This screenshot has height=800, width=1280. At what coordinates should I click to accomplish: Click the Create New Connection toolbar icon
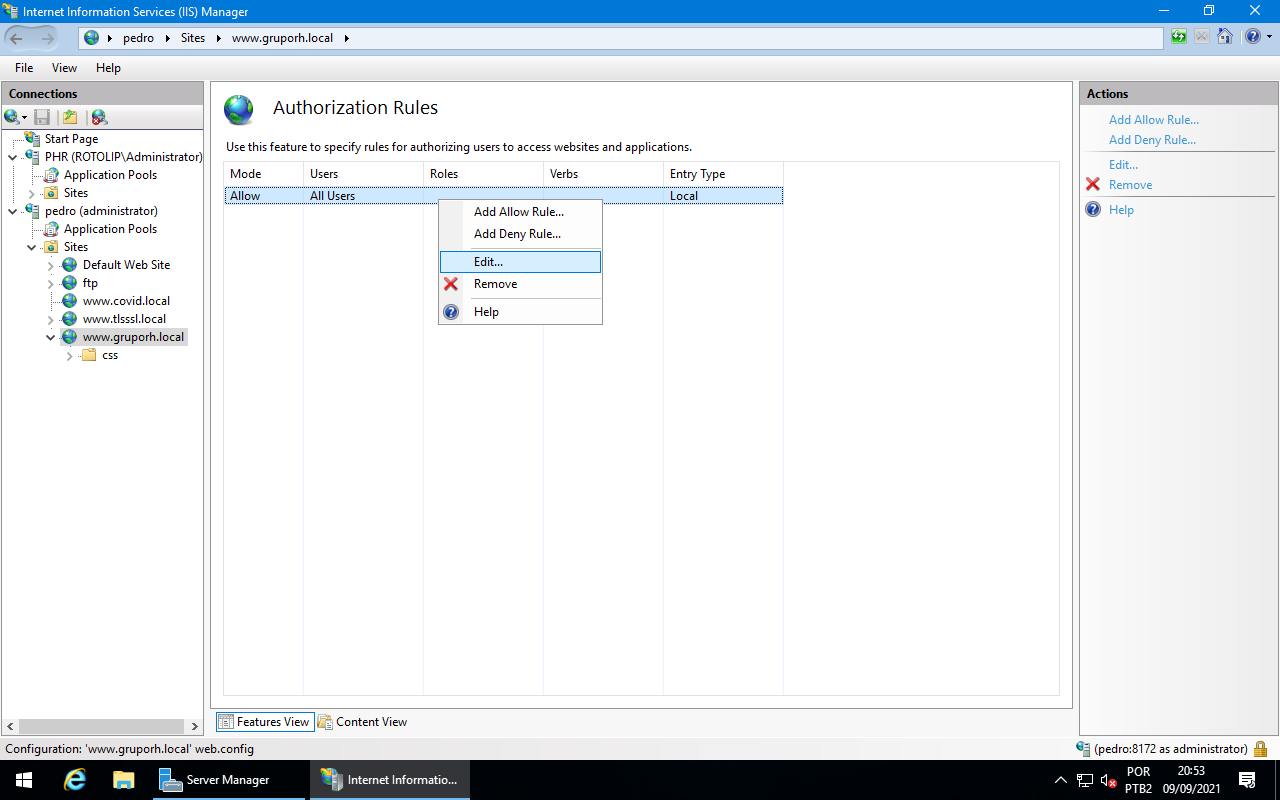[11, 117]
